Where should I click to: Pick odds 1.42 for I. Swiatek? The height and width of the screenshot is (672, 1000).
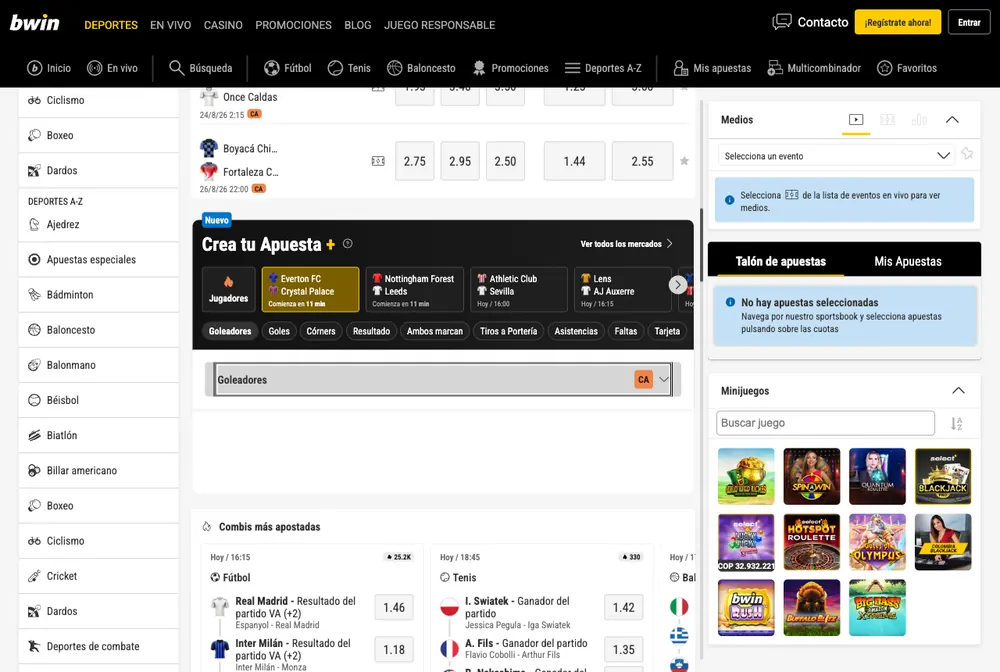coord(624,608)
